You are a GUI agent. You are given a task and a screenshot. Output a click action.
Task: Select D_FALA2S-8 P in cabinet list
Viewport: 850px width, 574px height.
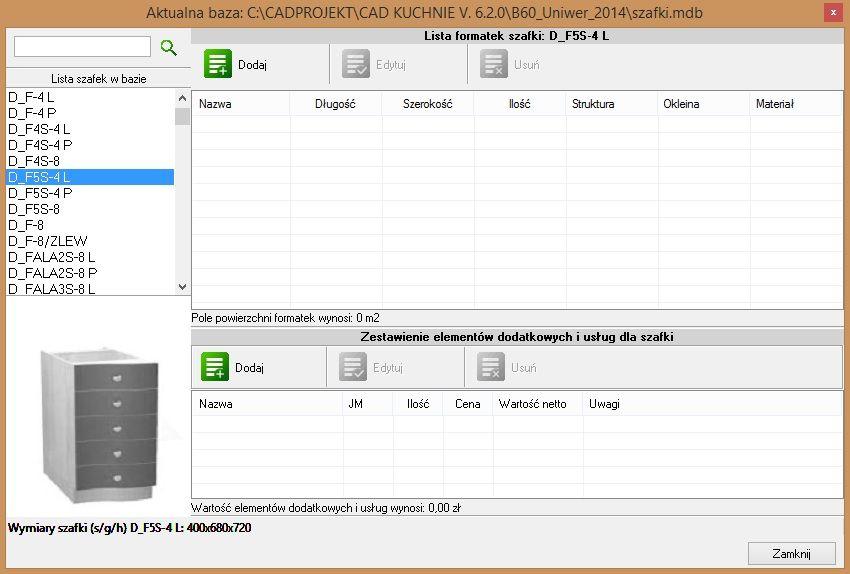tap(90, 273)
